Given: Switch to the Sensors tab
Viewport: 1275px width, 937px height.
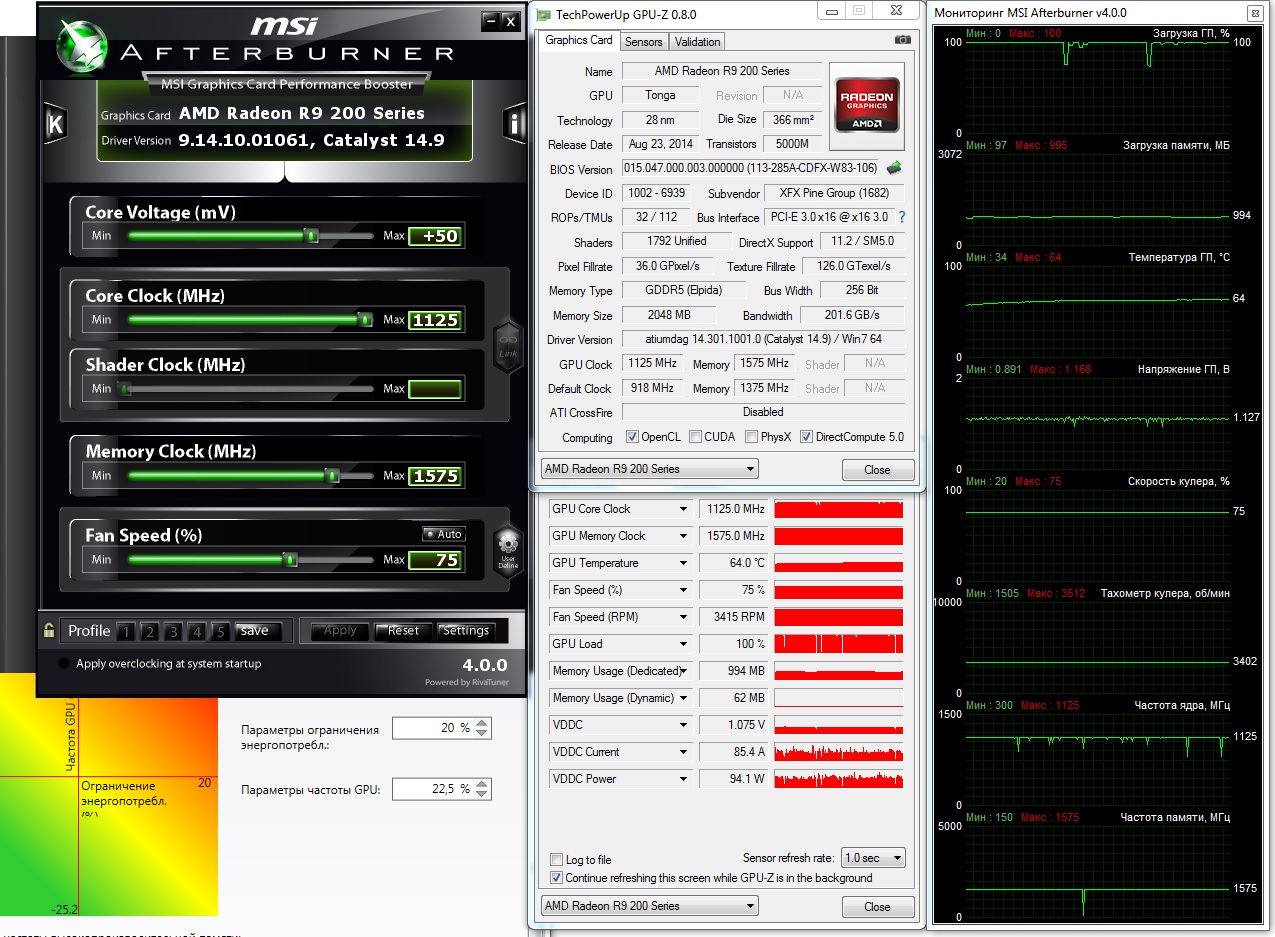Looking at the screenshot, I should point(643,42).
